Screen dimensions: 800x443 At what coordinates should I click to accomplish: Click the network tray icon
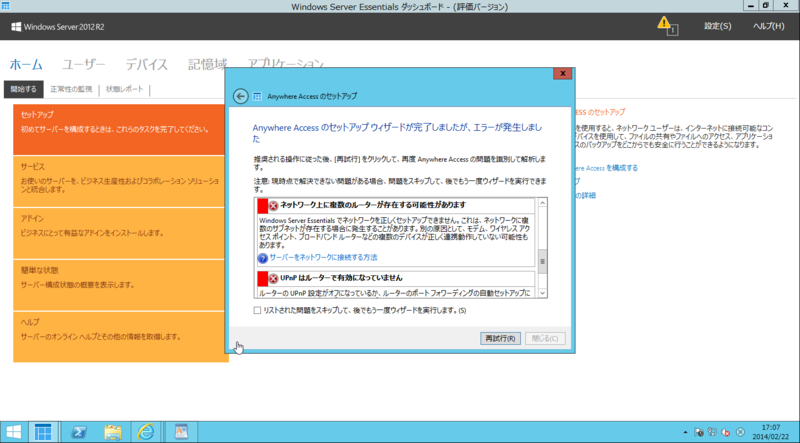tap(712, 432)
